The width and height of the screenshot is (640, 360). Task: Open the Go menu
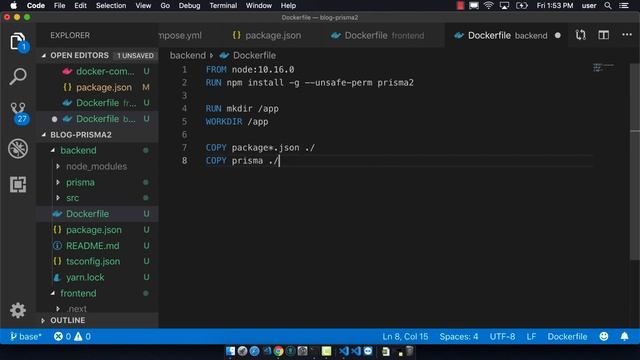pyautogui.click(x=165, y=6)
